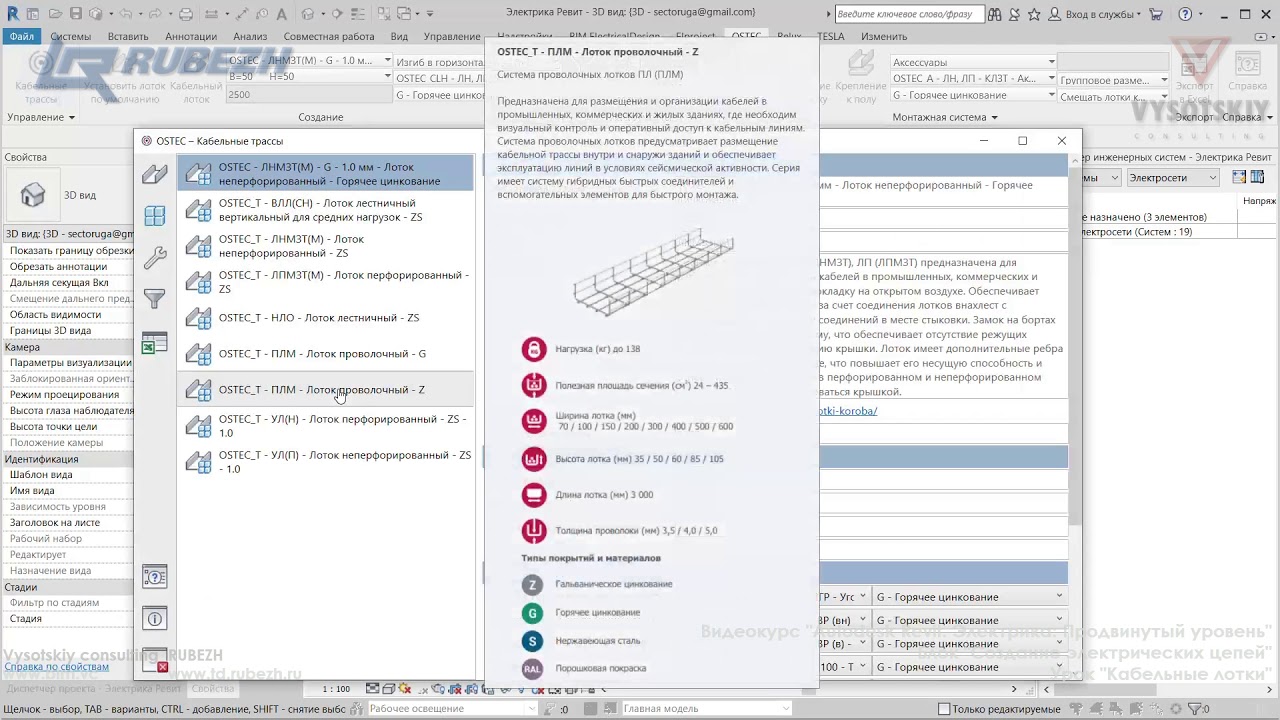
Task: Open the Аннотации ribbon tab
Action: 191,36
